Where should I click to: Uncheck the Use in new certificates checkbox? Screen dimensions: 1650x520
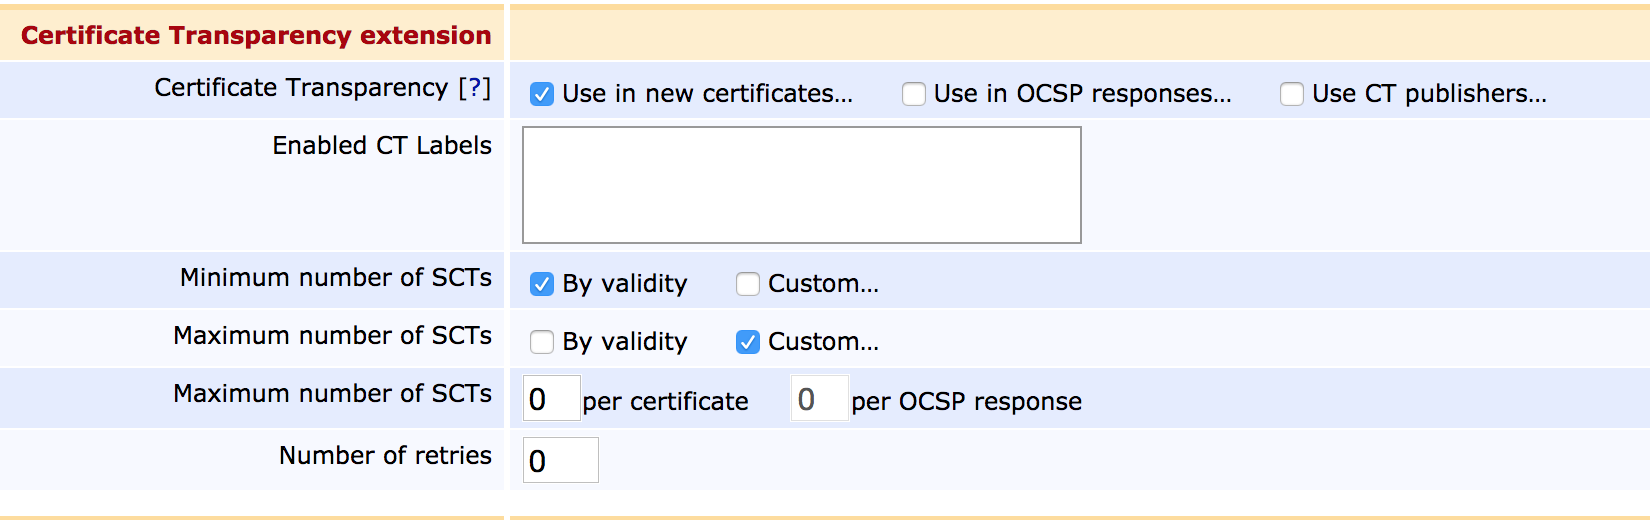click(542, 94)
